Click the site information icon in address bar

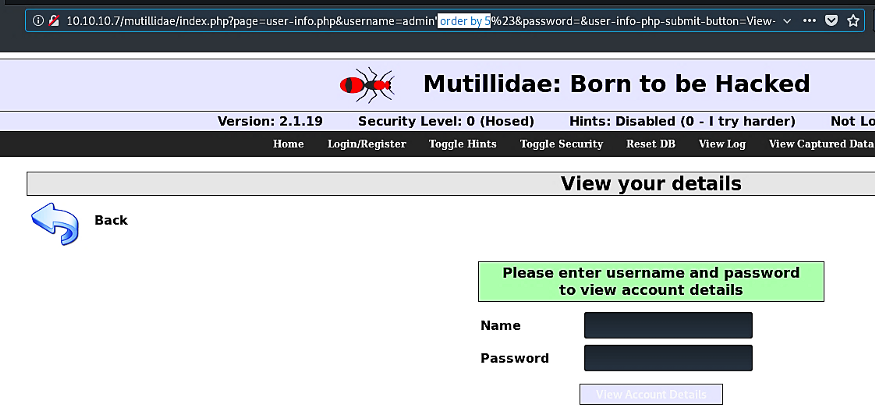[38, 21]
